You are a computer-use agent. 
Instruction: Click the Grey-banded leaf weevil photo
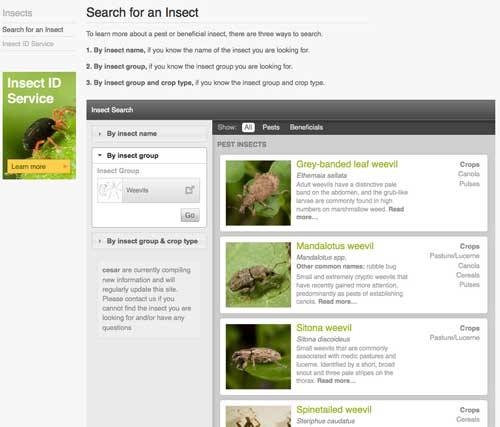[x=258, y=193]
